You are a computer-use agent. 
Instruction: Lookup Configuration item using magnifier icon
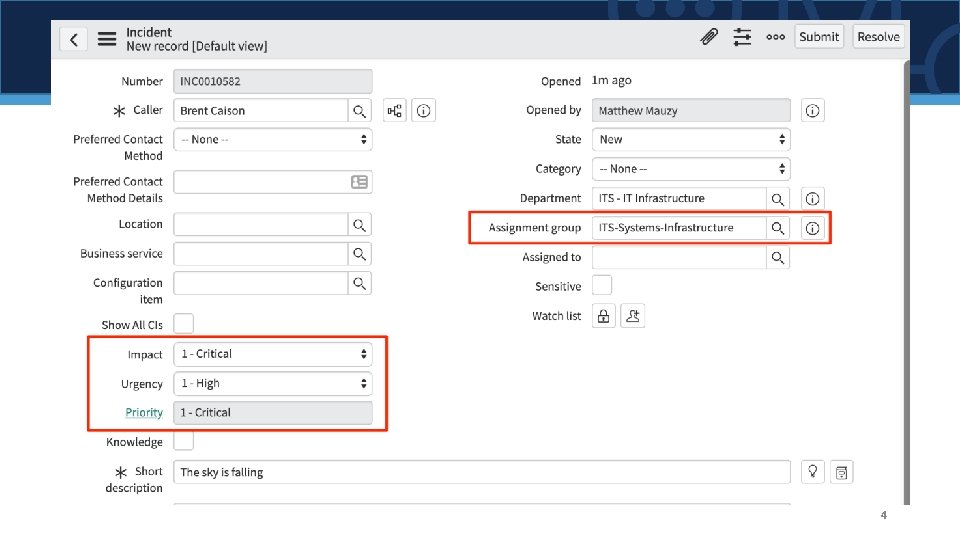pos(359,283)
